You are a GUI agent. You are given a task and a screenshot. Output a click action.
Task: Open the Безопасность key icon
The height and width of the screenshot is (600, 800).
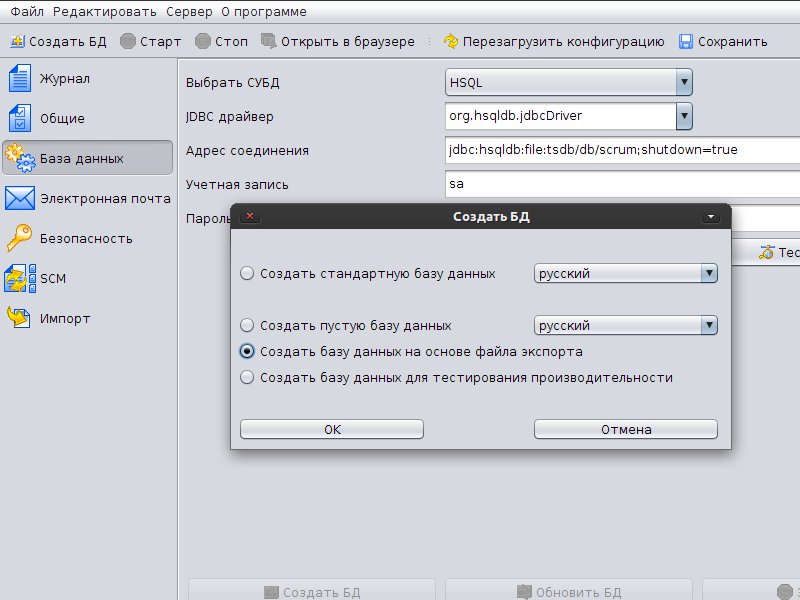click(20, 238)
